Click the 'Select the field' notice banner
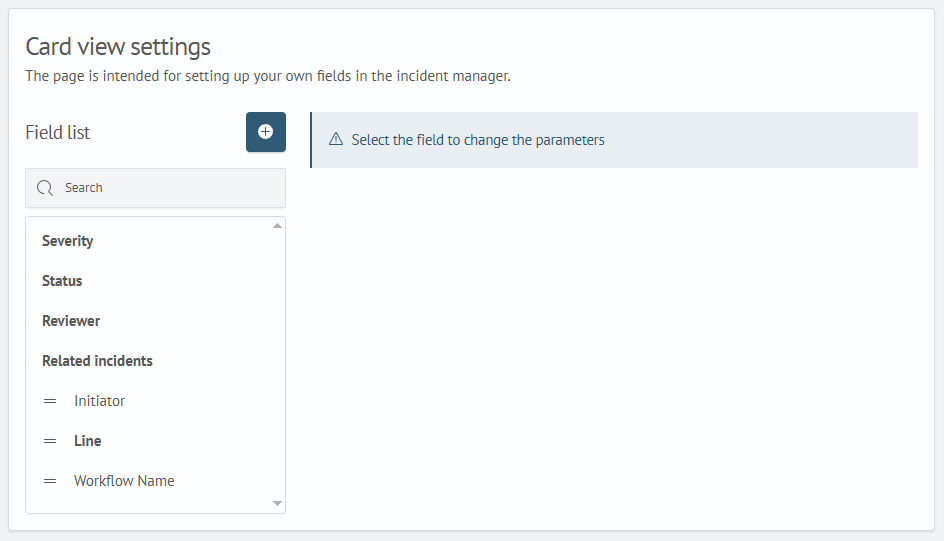The height and width of the screenshot is (541, 944). click(x=614, y=140)
